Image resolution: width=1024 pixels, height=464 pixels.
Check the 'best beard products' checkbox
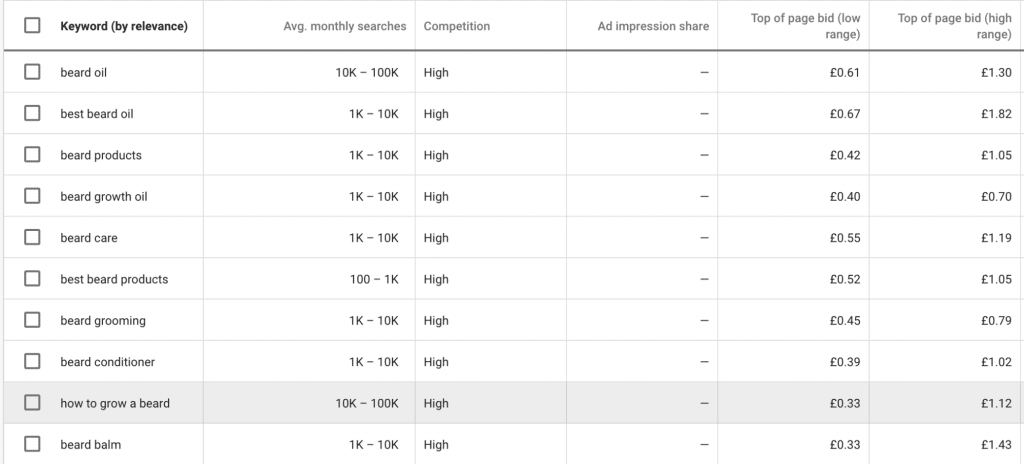tap(32, 279)
